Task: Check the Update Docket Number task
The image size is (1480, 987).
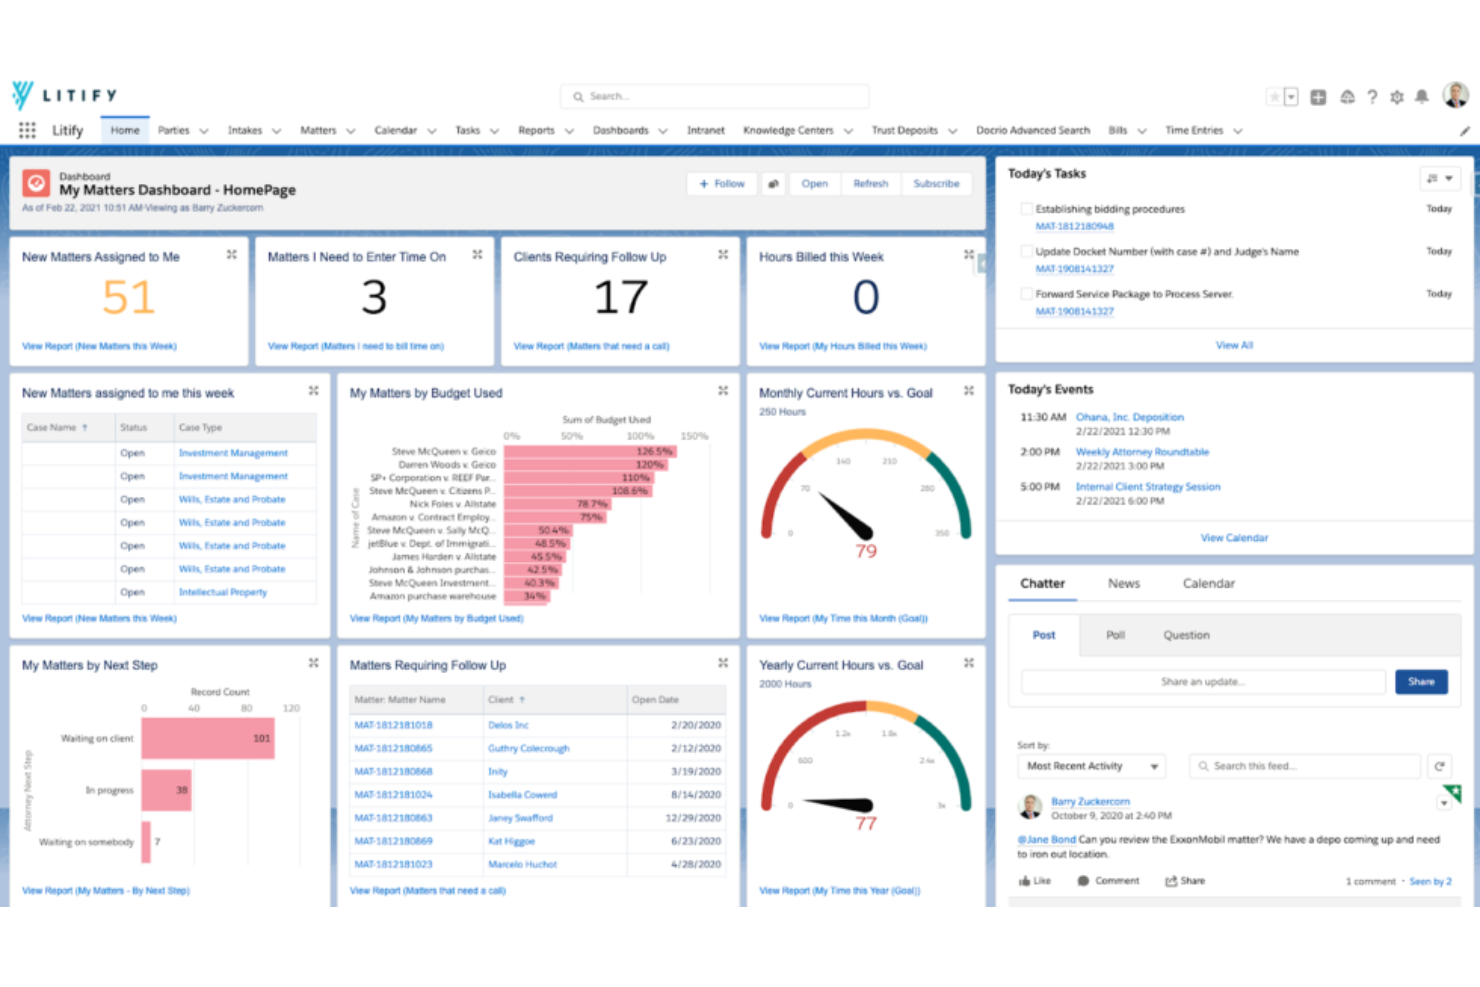Action: tap(1027, 251)
